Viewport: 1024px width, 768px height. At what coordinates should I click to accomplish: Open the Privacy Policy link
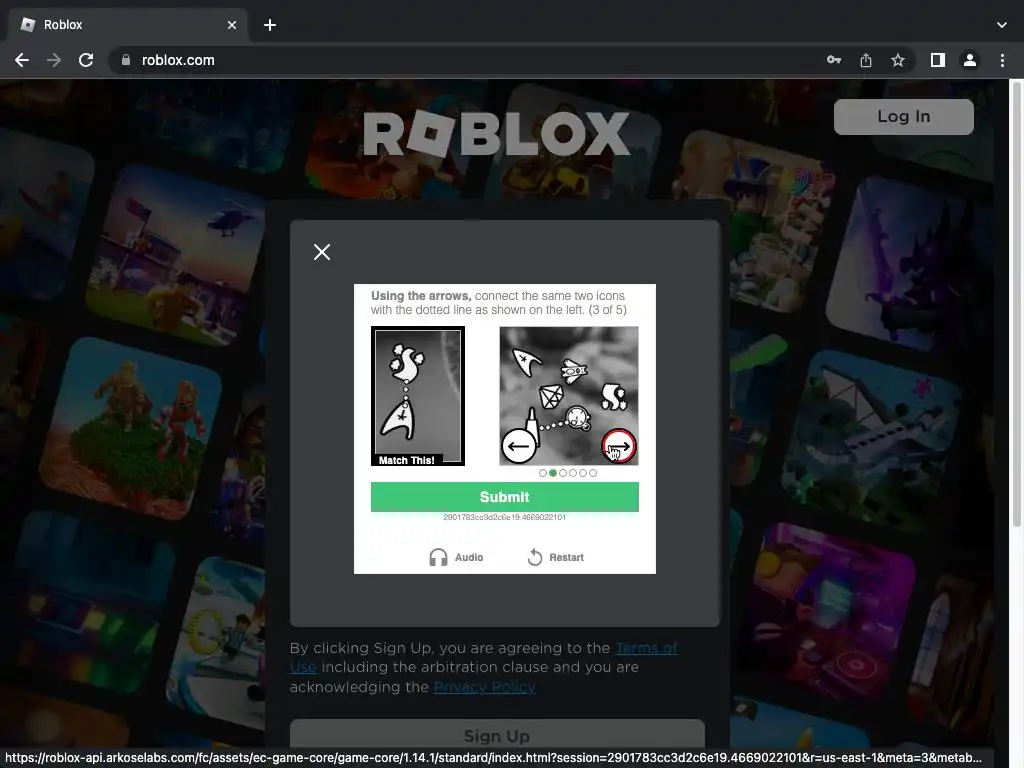point(485,687)
